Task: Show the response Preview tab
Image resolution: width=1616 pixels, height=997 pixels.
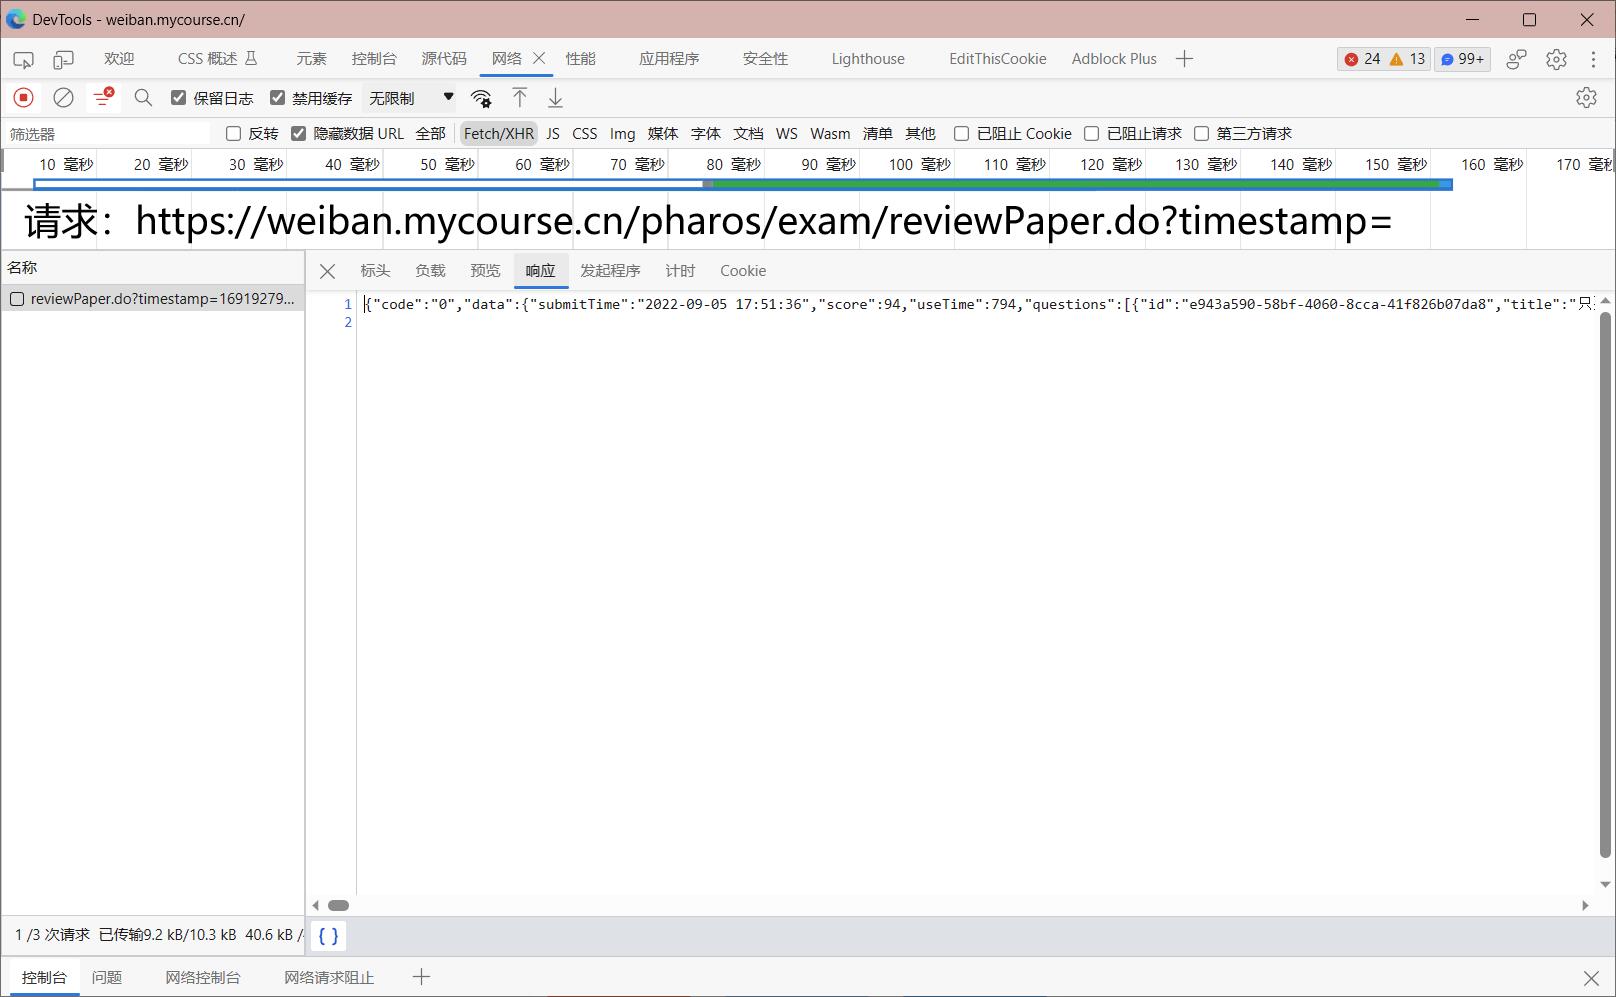Action: click(485, 271)
